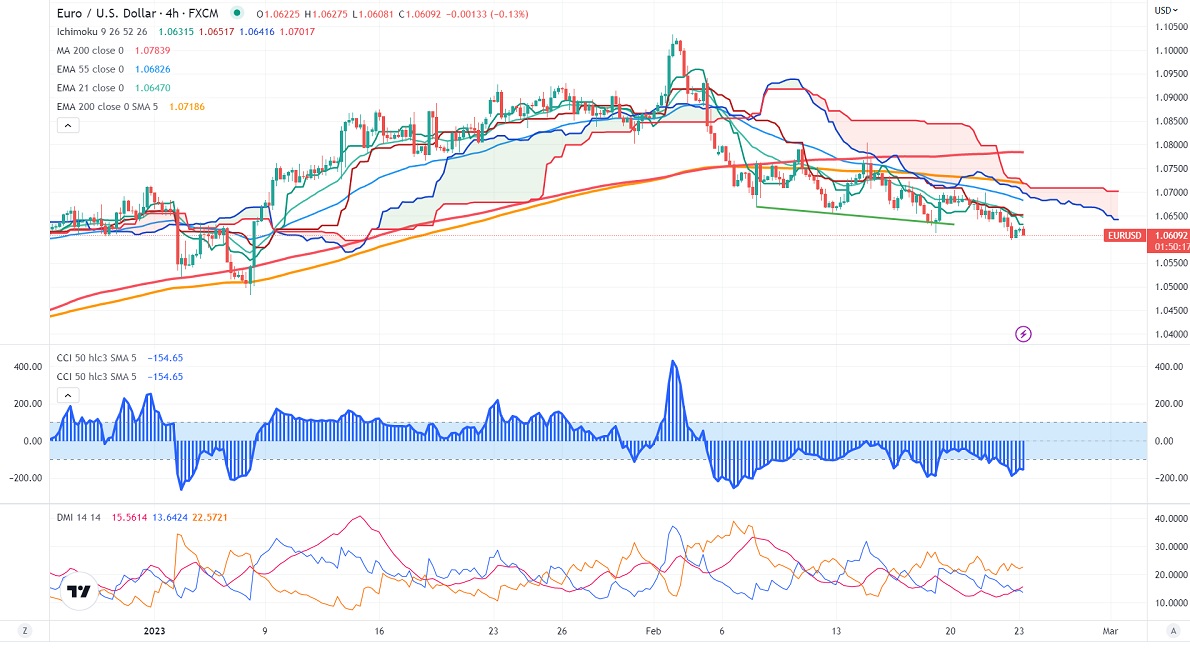Click the Feb date on time axis
The image size is (1190, 648).
(653, 631)
